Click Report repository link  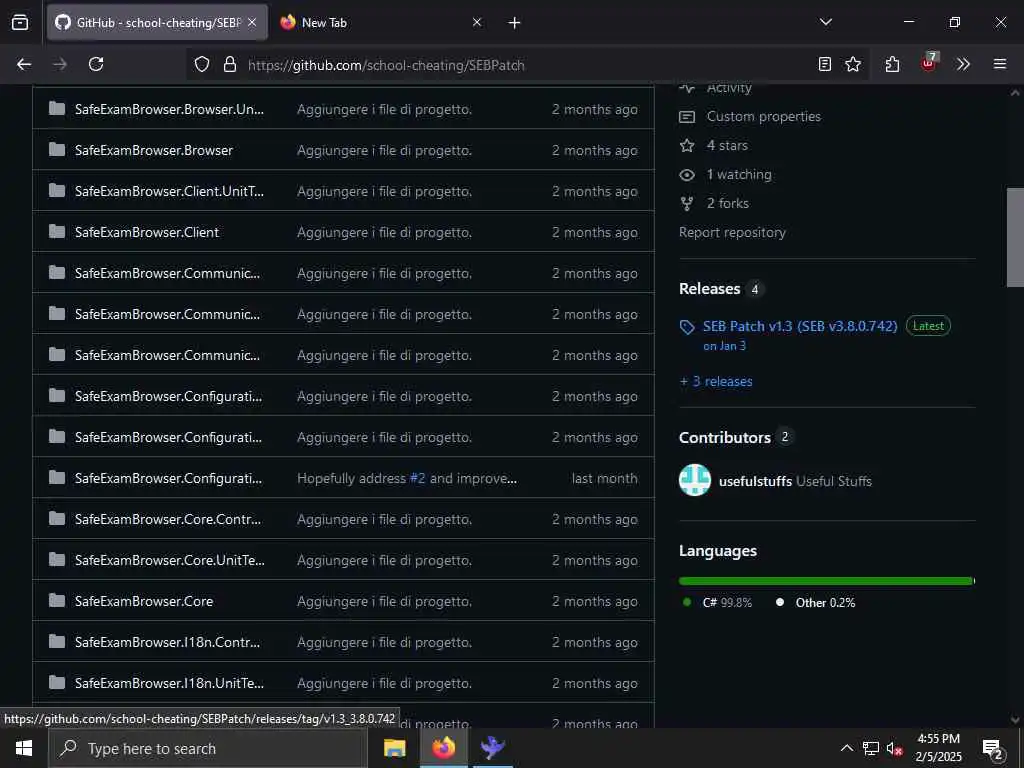tap(732, 232)
